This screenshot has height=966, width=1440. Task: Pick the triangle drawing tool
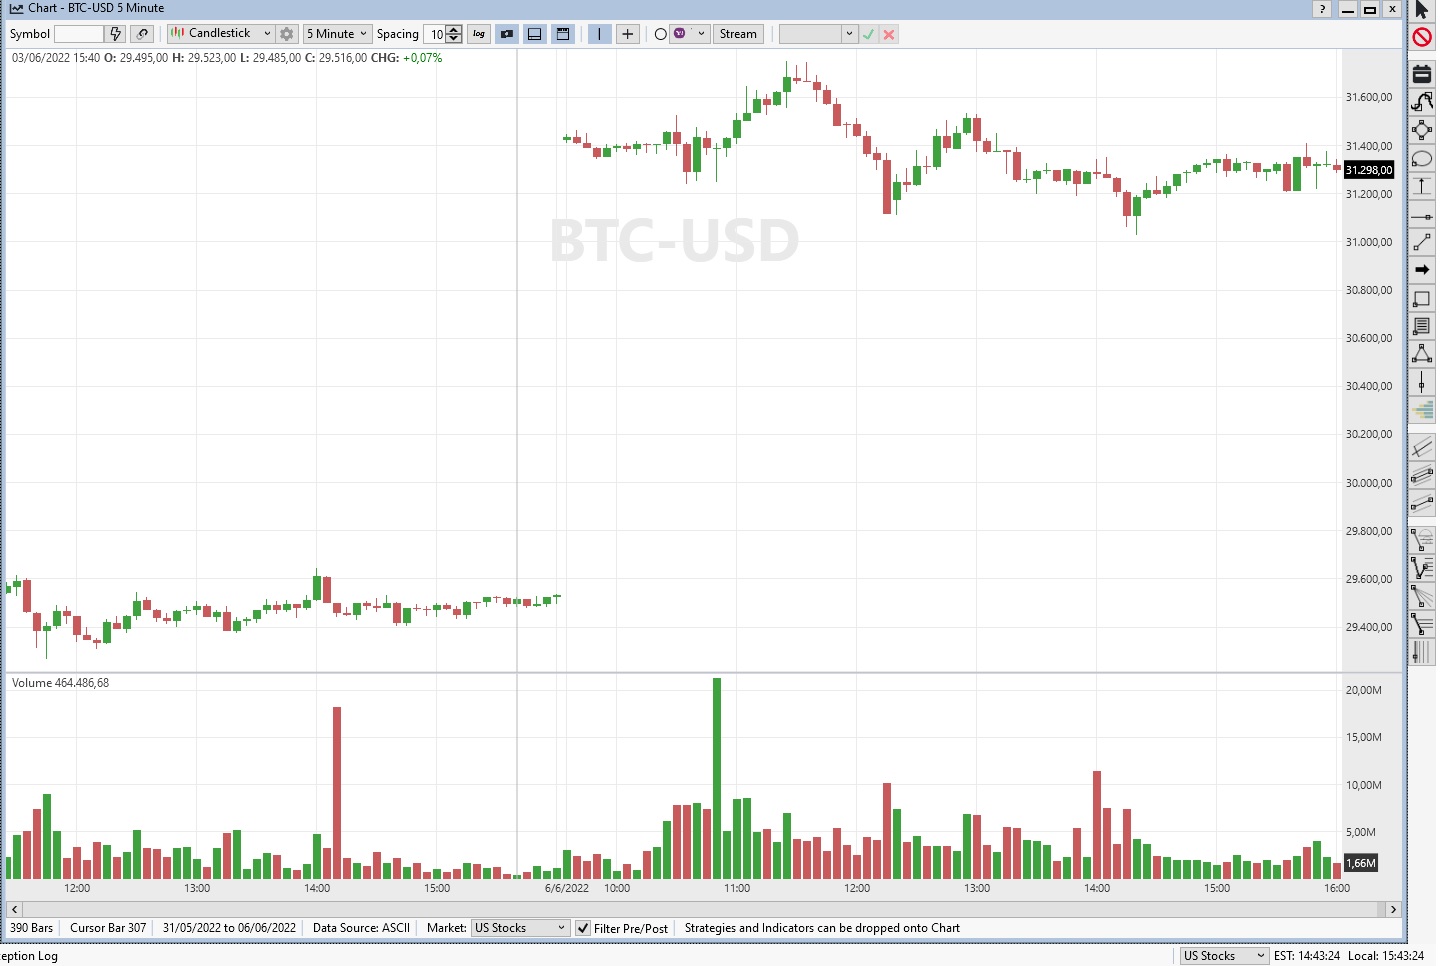[x=1422, y=354]
